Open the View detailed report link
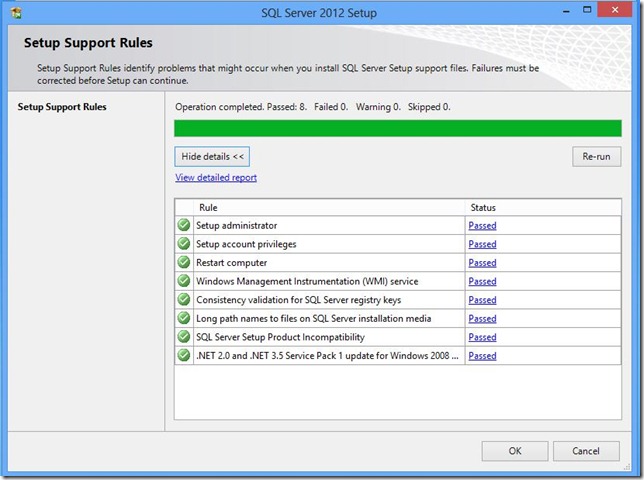The image size is (644, 480). point(216,177)
